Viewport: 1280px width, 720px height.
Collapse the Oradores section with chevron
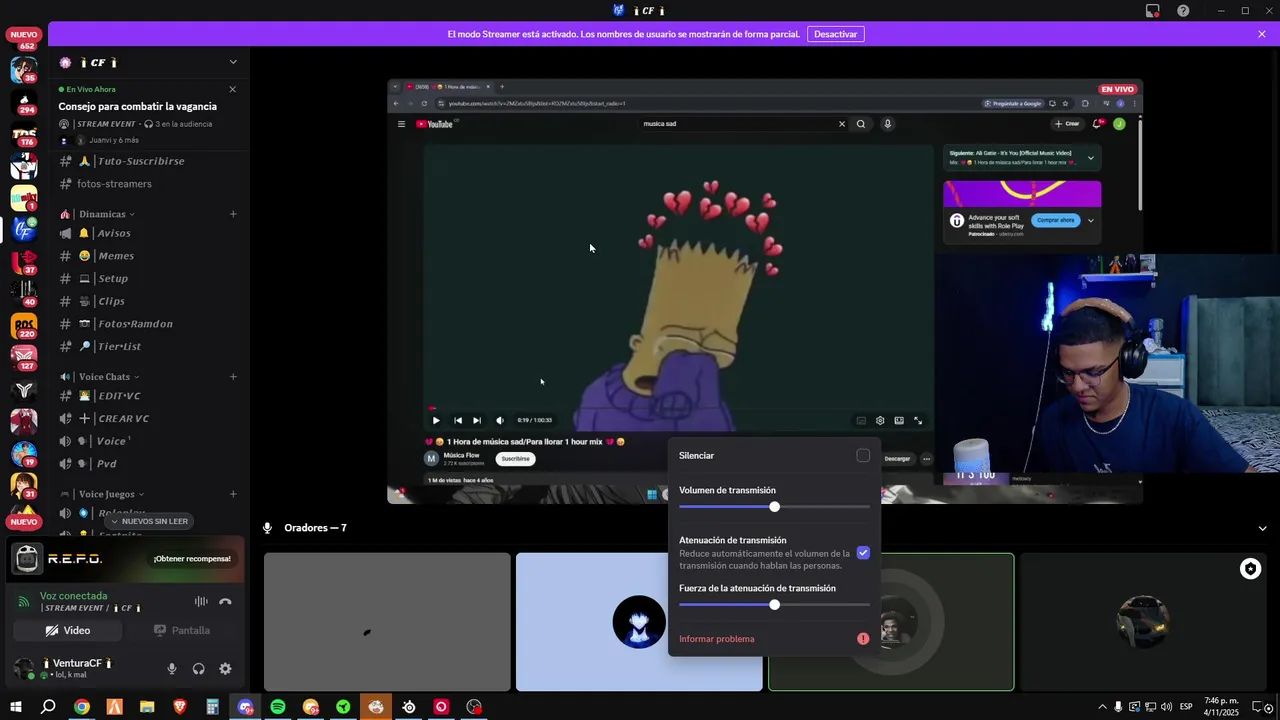[x=1262, y=528]
